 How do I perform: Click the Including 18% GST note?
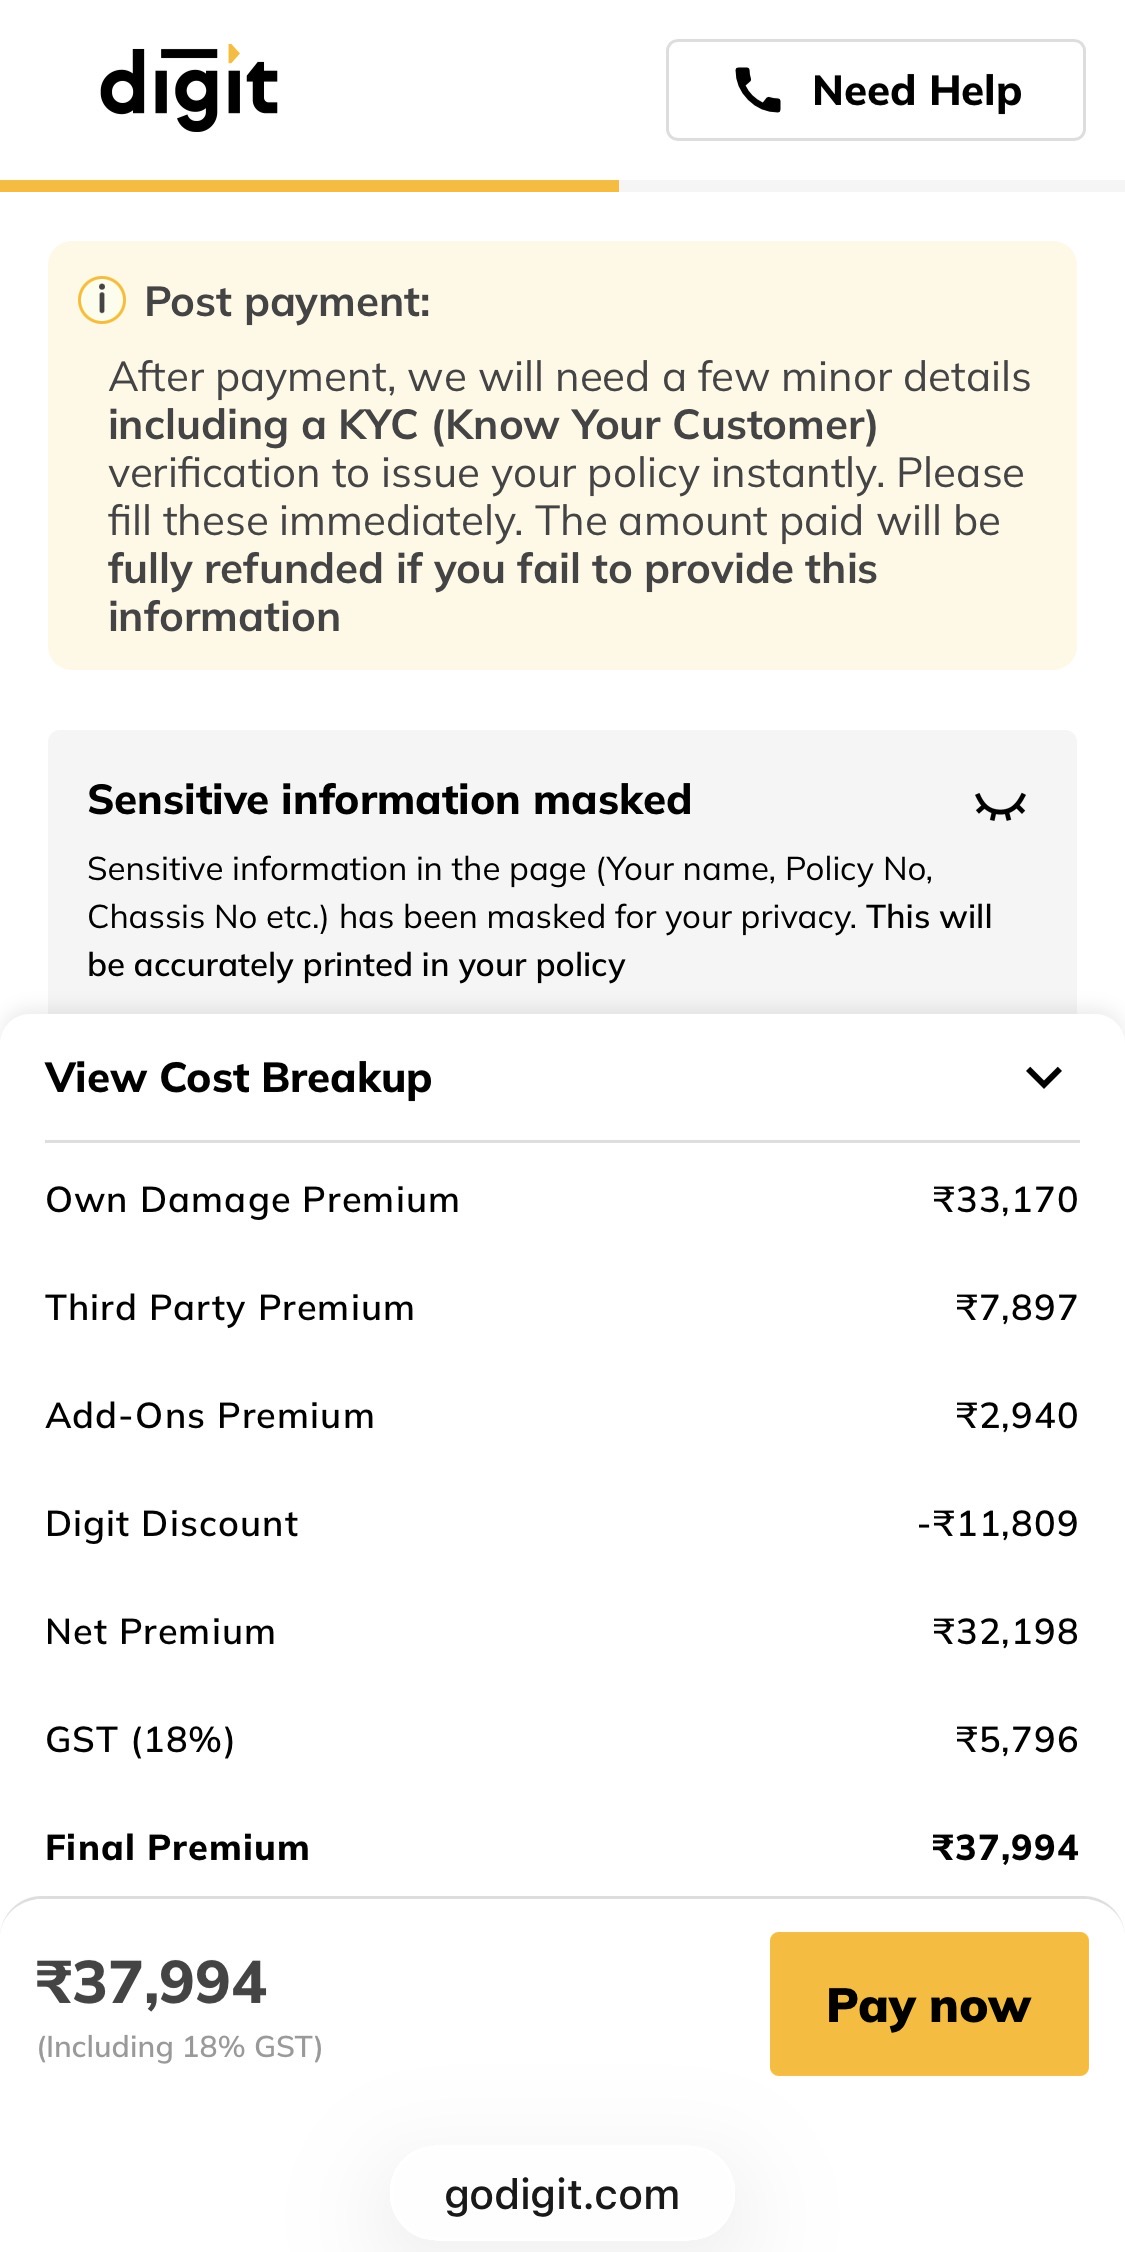tap(180, 2047)
